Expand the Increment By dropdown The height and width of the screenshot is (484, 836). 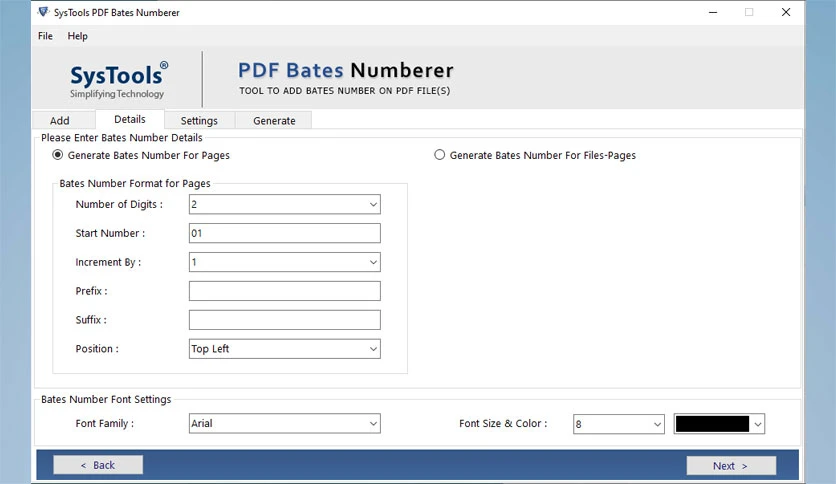pyautogui.click(x=285, y=262)
